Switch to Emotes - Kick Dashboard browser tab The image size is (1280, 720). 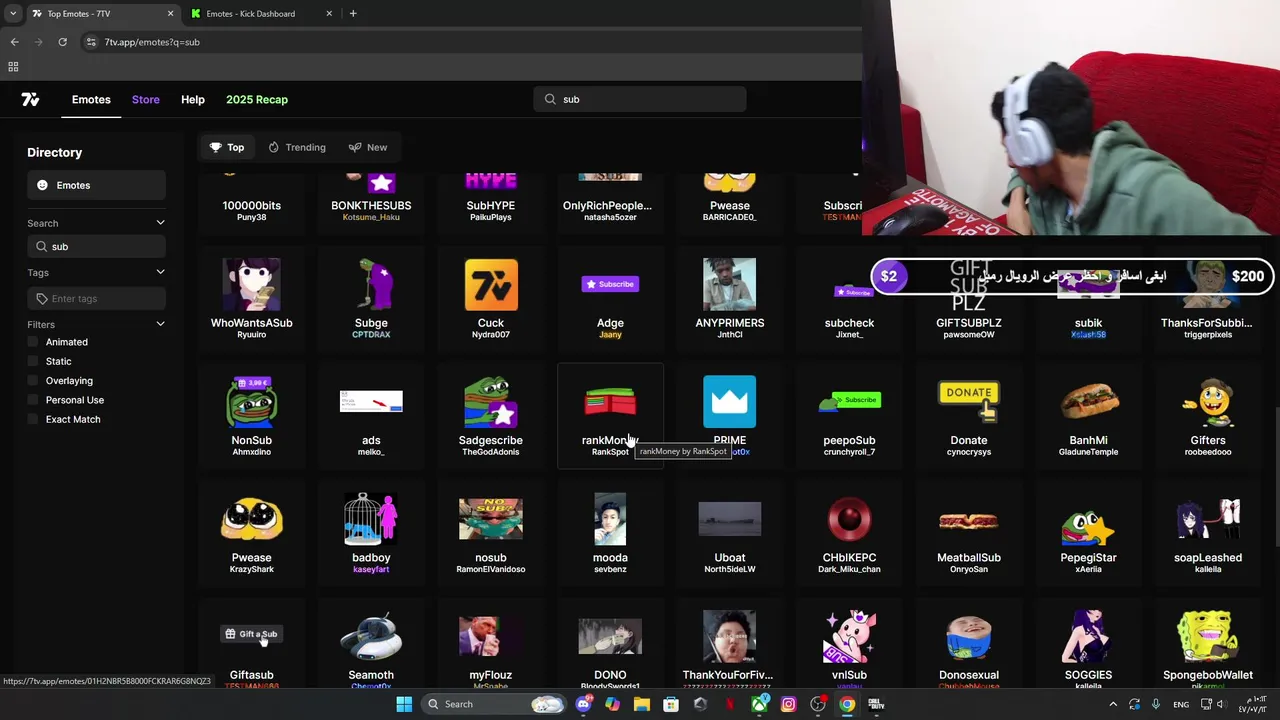point(261,14)
